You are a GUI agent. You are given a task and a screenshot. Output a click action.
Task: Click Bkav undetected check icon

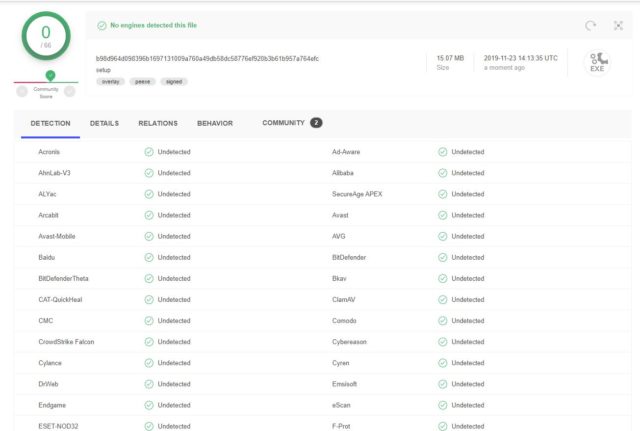[443, 279]
